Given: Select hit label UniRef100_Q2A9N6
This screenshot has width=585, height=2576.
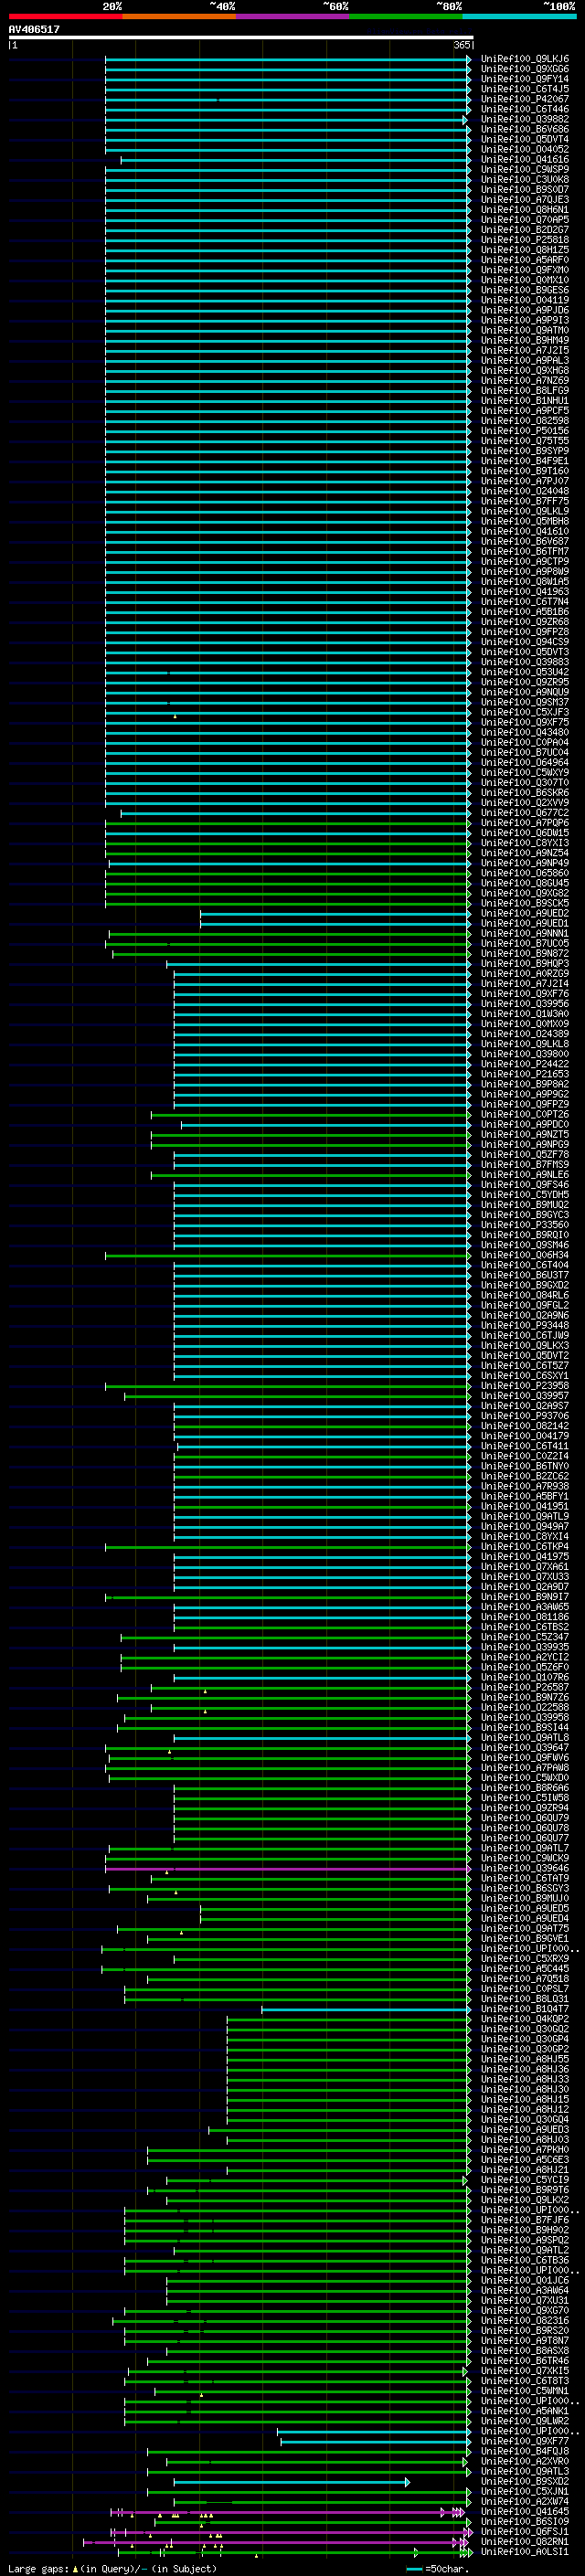Looking at the screenshot, I should coord(525,1315).
